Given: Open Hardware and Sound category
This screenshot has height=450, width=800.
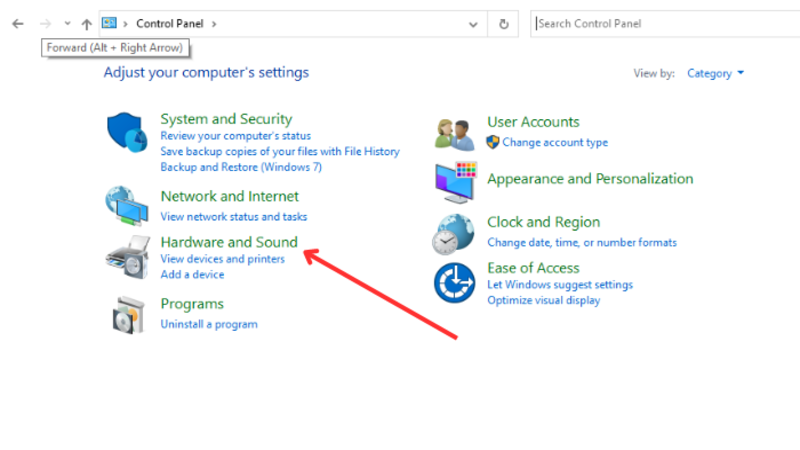Looking at the screenshot, I should click(229, 242).
